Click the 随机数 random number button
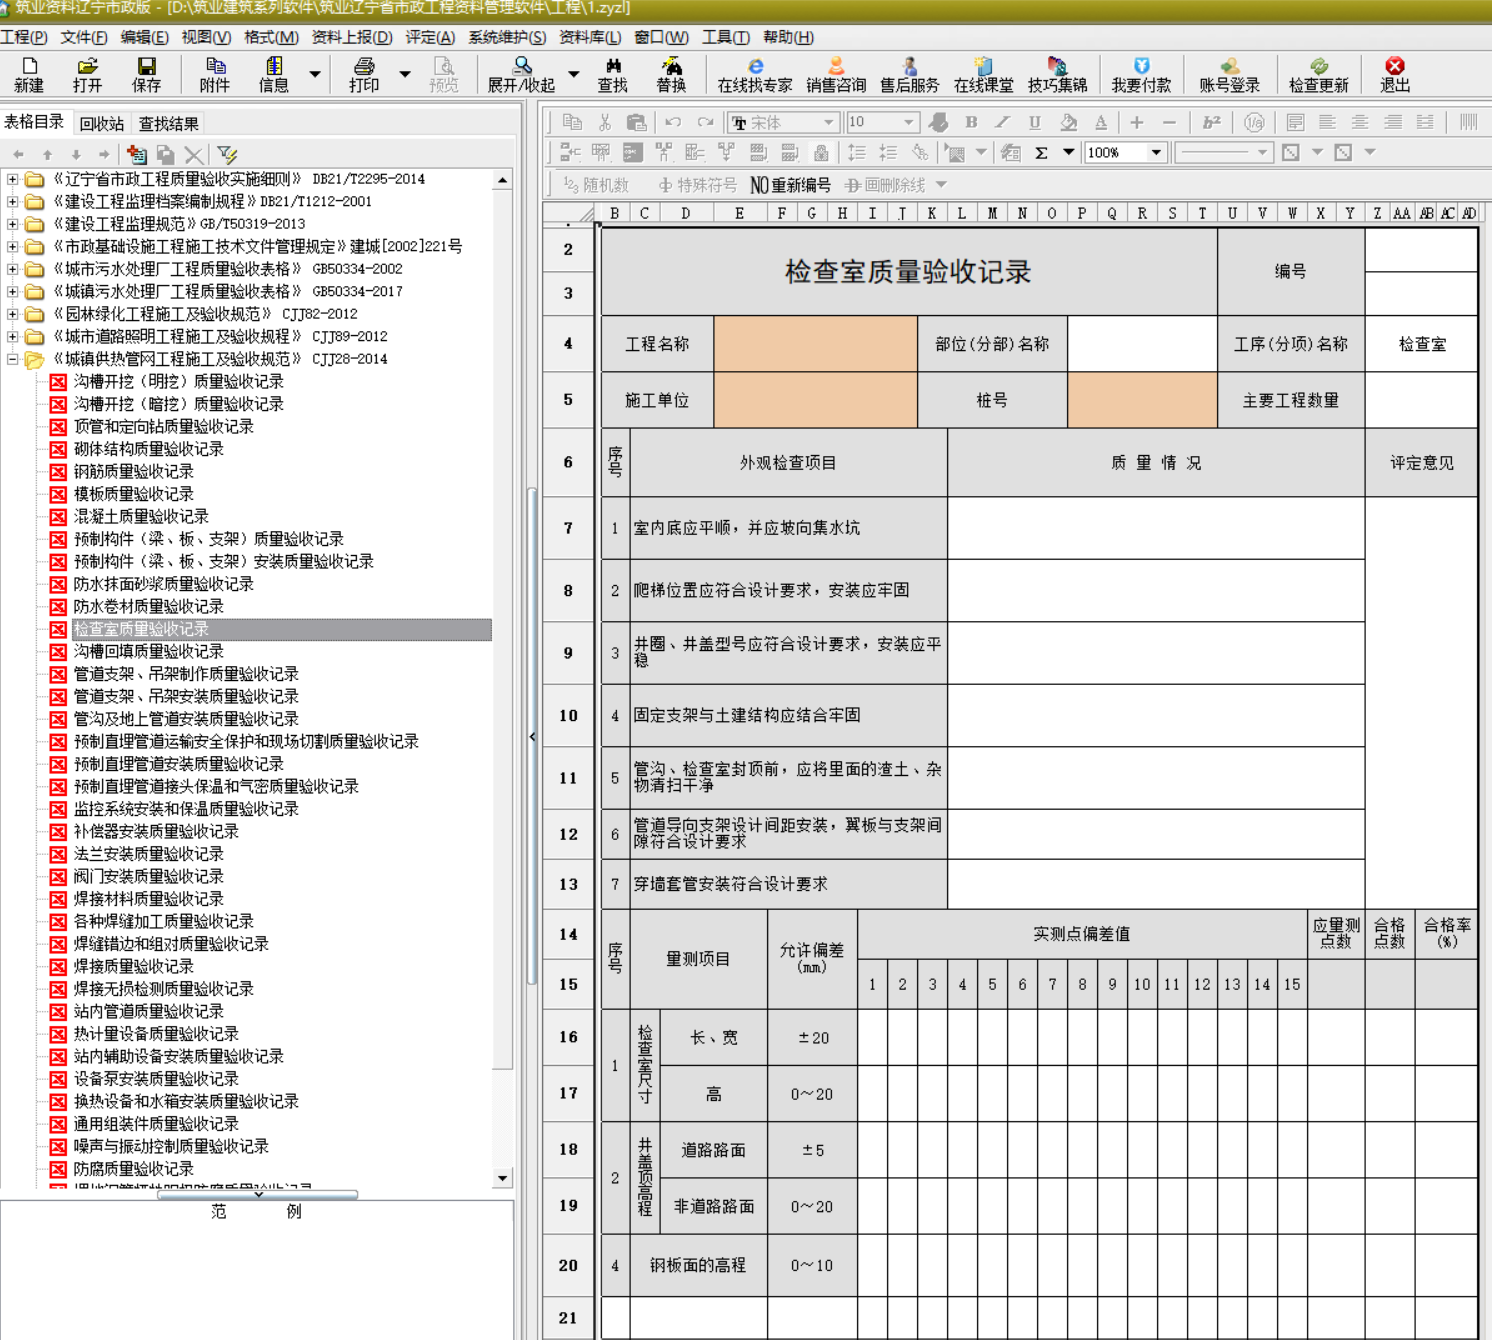 (596, 185)
